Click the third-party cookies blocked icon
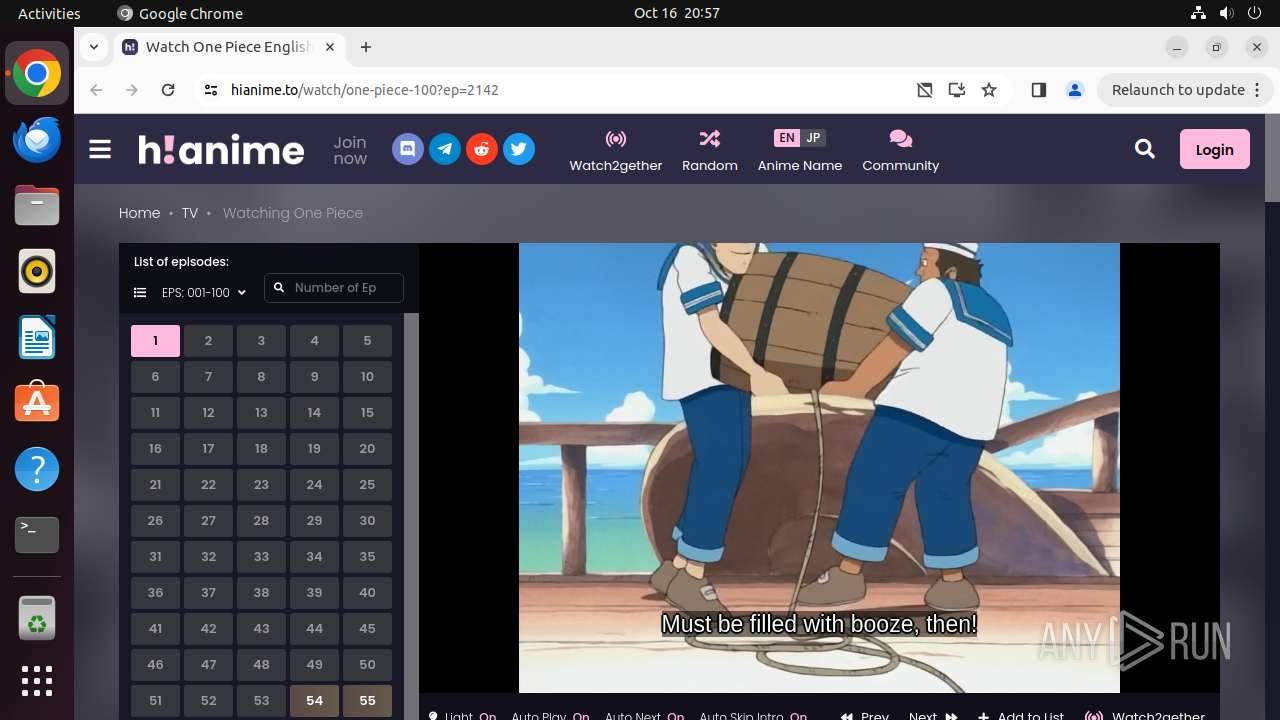Viewport: 1280px width, 720px height. (925, 90)
